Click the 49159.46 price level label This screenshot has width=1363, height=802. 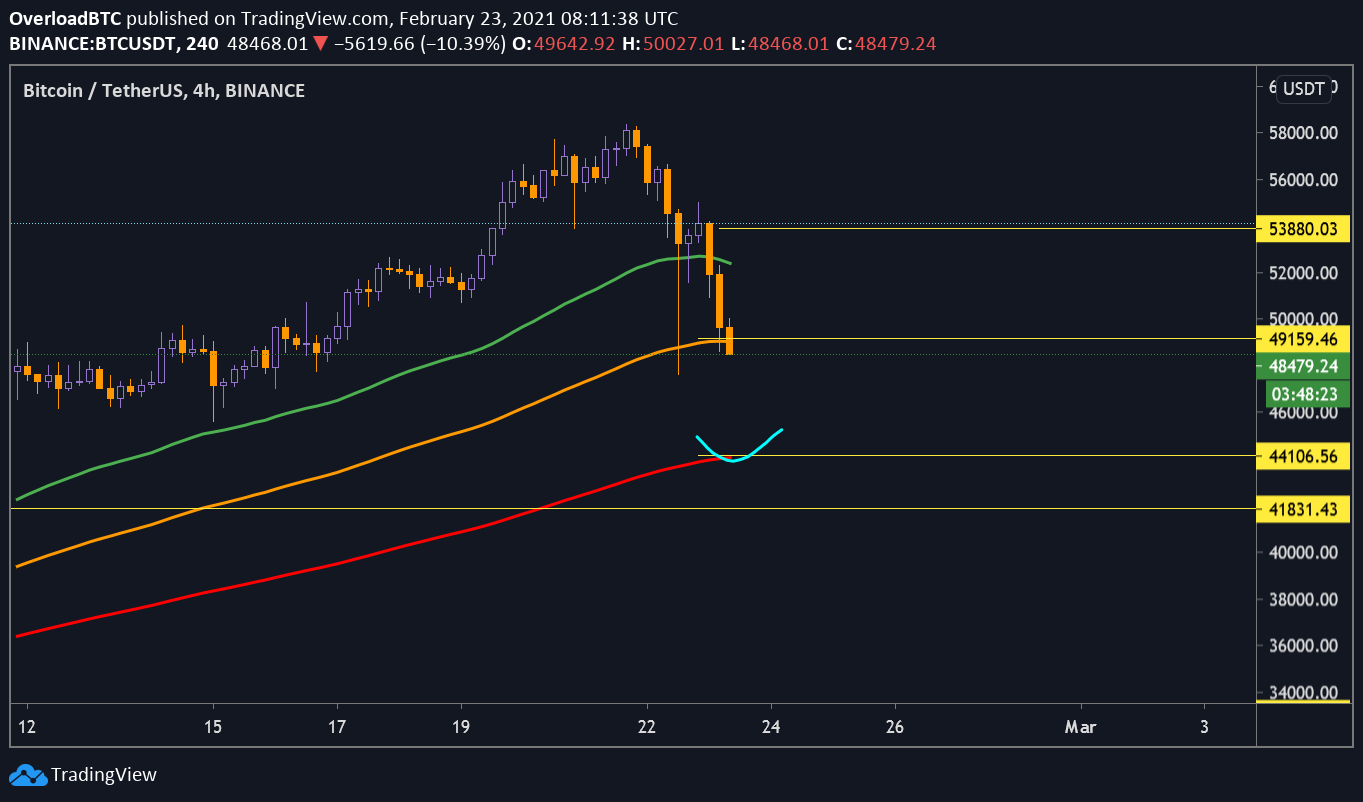[1303, 339]
